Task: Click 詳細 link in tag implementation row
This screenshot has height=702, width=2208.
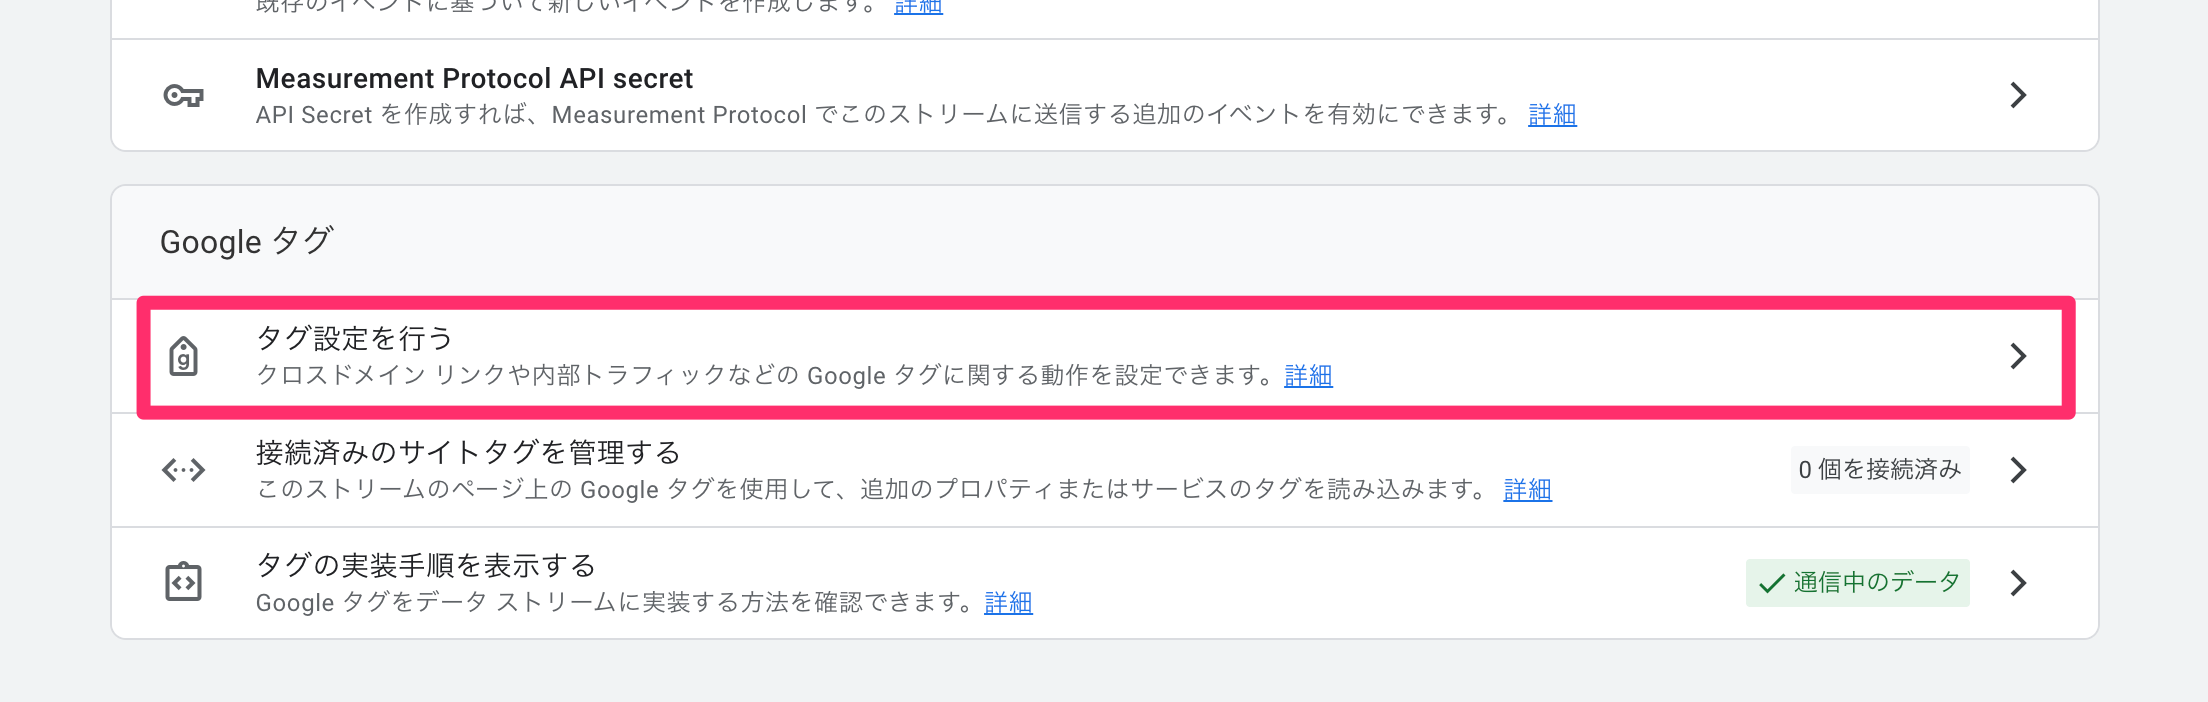Action: 1008,603
